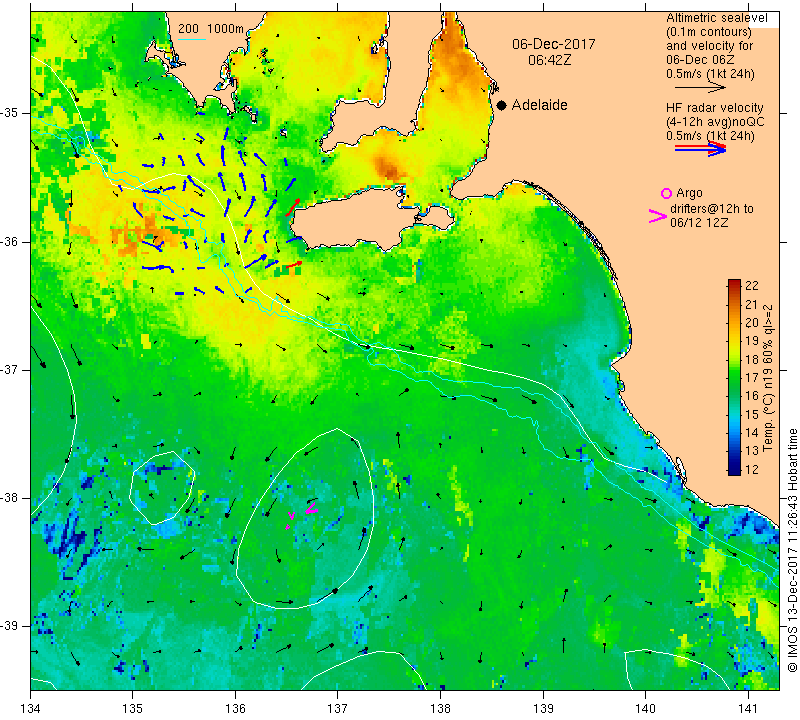The height and width of the screenshot is (720, 800).
Task: Click the magenta Argo circle symbol
Action: [x=666, y=193]
